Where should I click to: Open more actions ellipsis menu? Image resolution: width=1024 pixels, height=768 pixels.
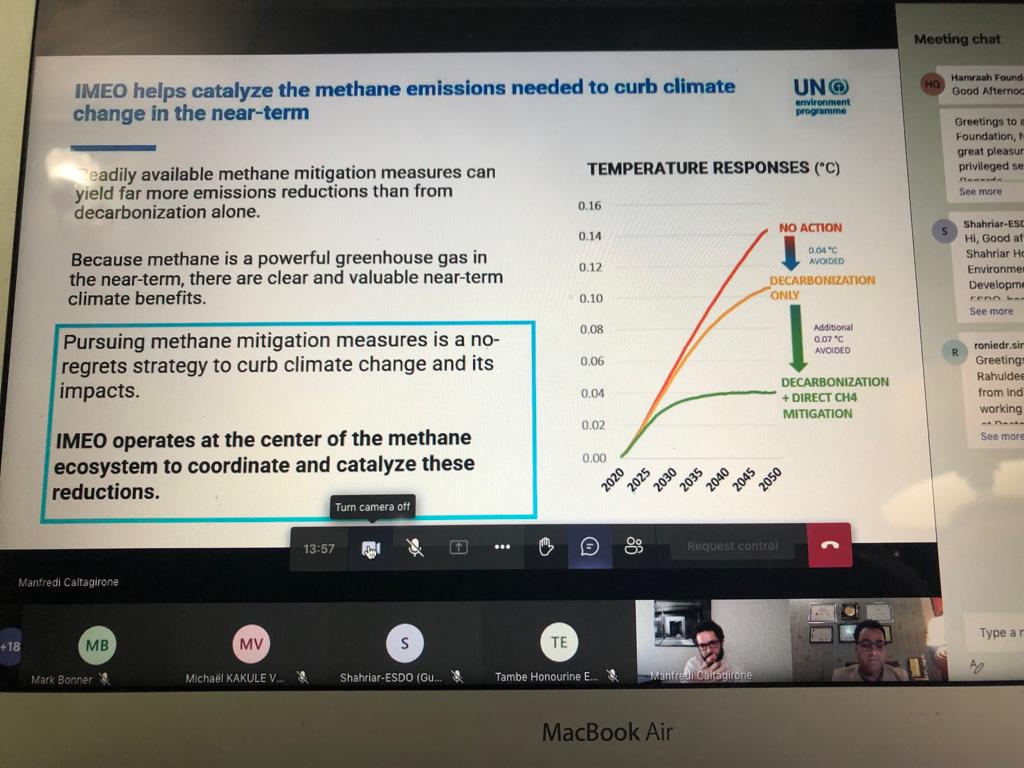pyautogui.click(x=502, y=547)
